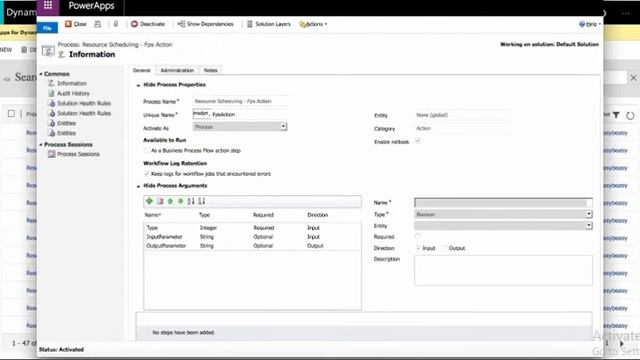Click the argument Name input field
640x360 pixels.
click(x=503, y=202)
